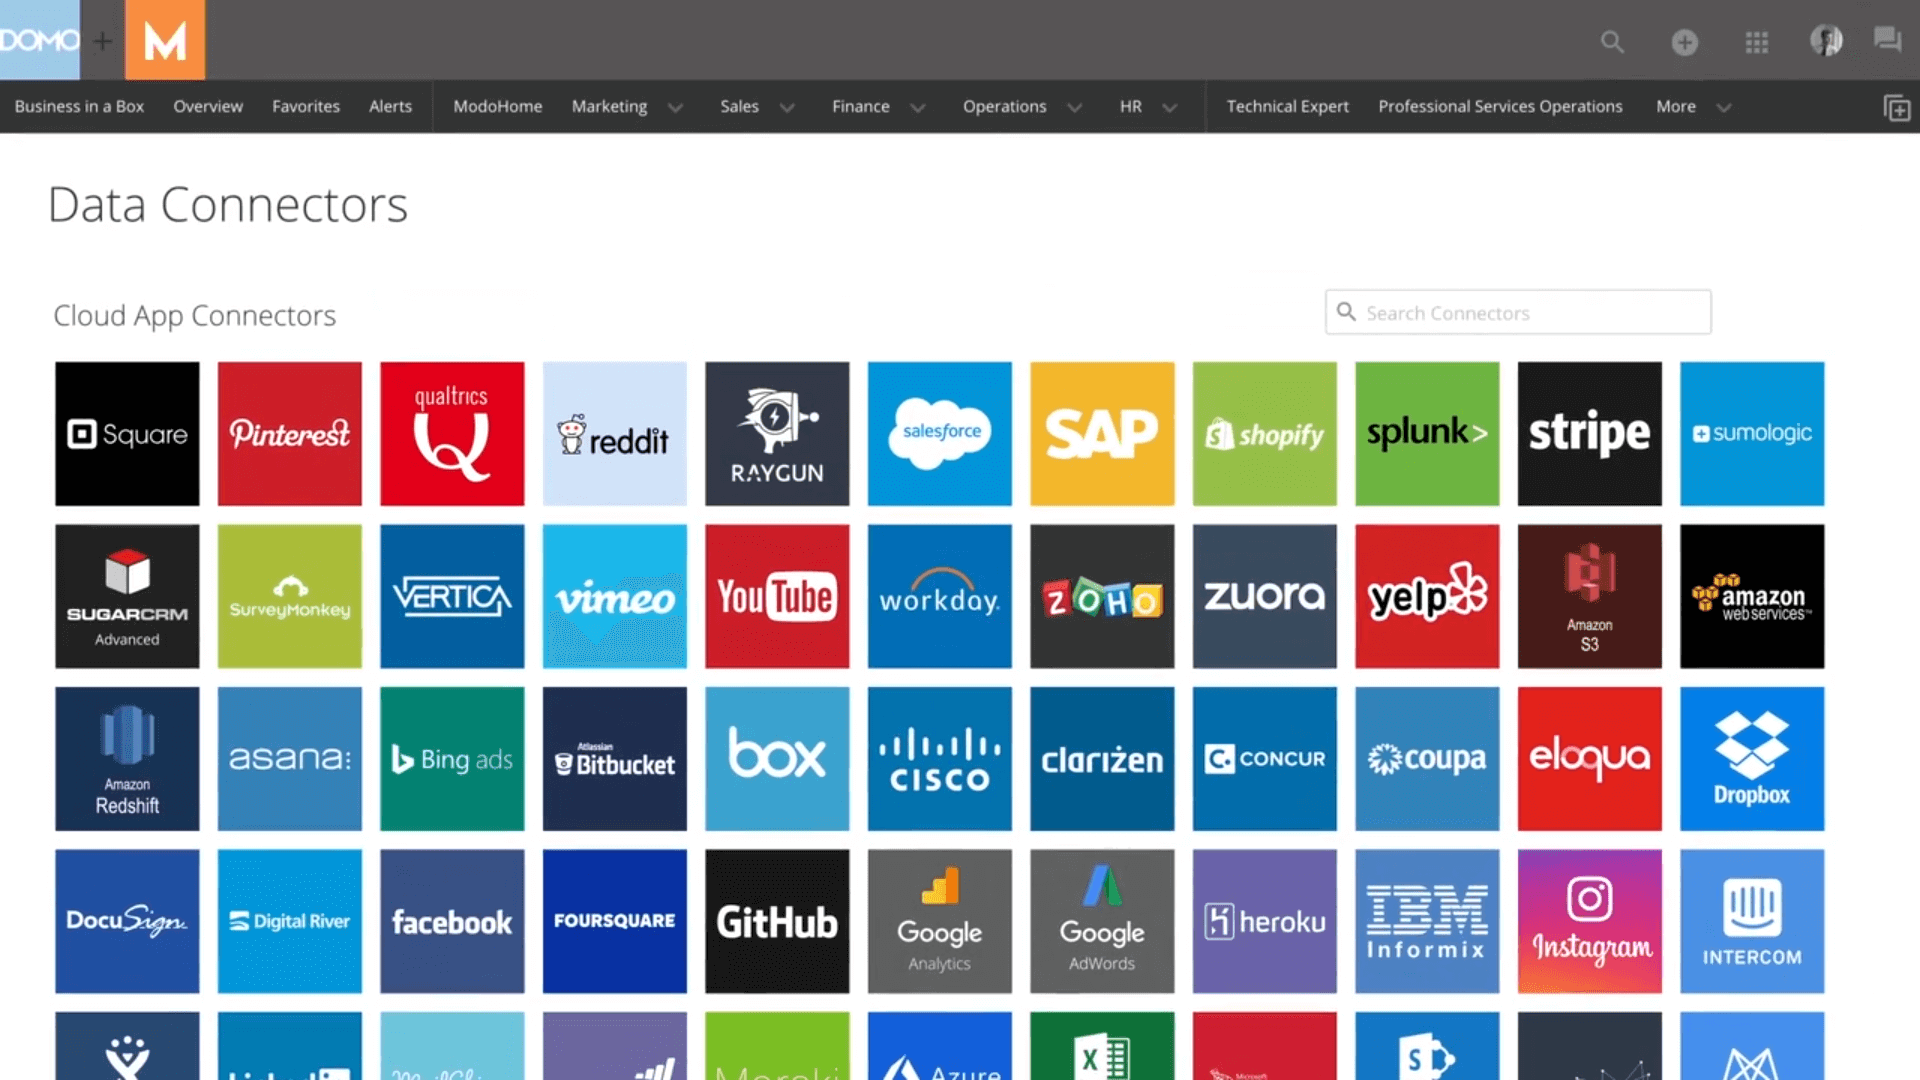Open the Bing ads connector
Image resolution: width=1920 pixels, height=1080 pixels.
(452, 759)
